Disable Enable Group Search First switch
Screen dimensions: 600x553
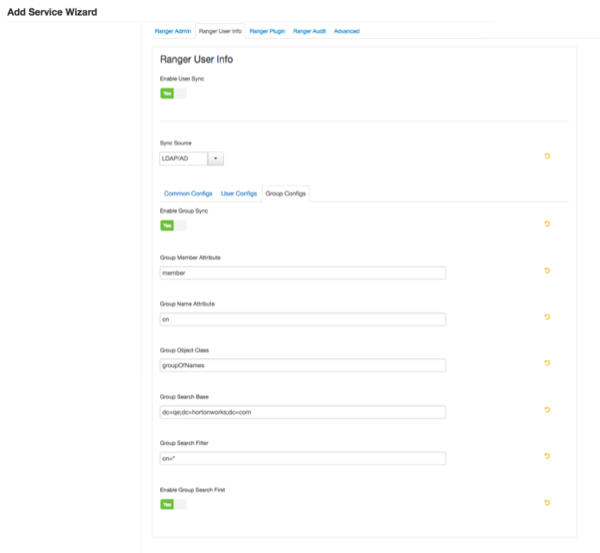coord(173,504)
